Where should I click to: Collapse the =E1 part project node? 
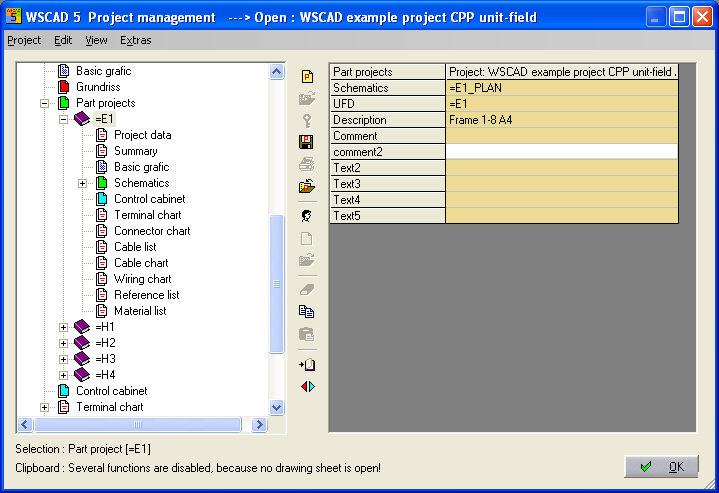tap(63, 119)
